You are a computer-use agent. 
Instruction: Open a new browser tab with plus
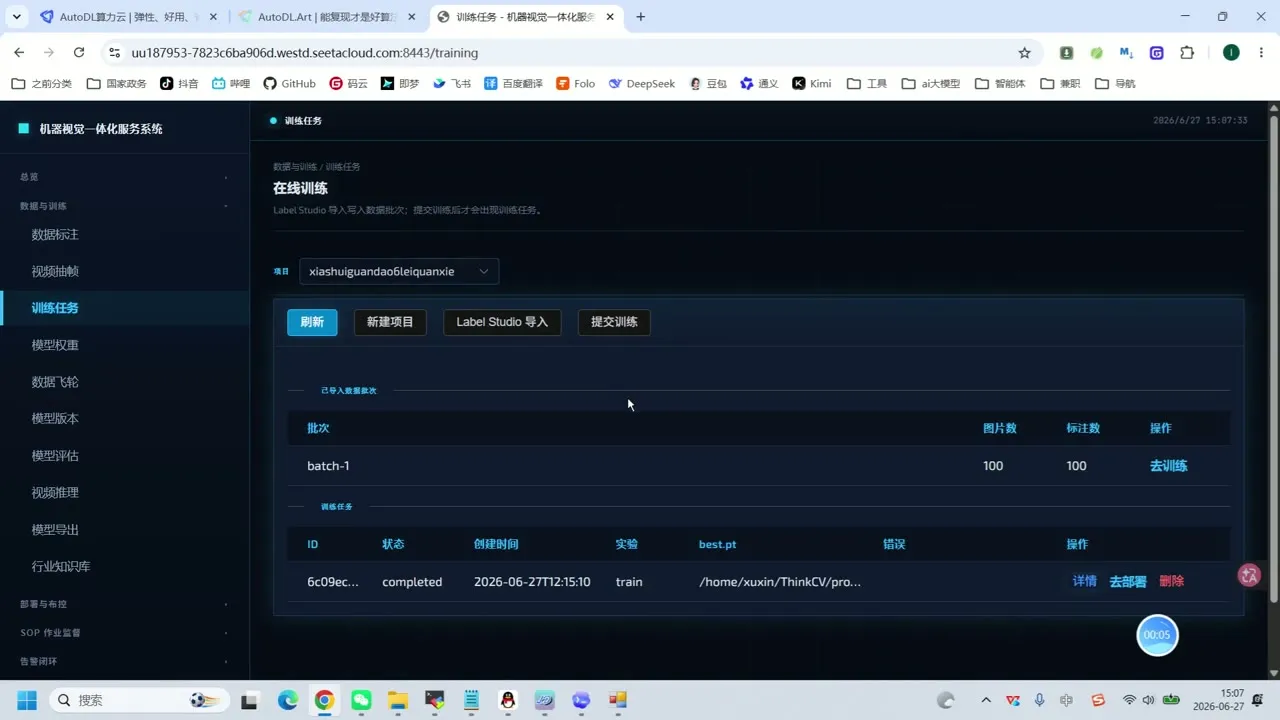[640, 17]
